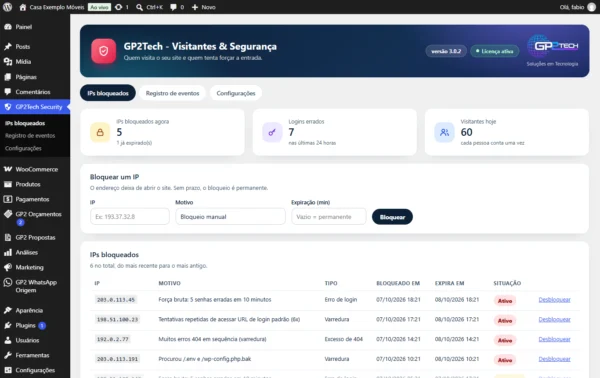
Task: Click the Erro de login type cell
Action: click(341, 300)
